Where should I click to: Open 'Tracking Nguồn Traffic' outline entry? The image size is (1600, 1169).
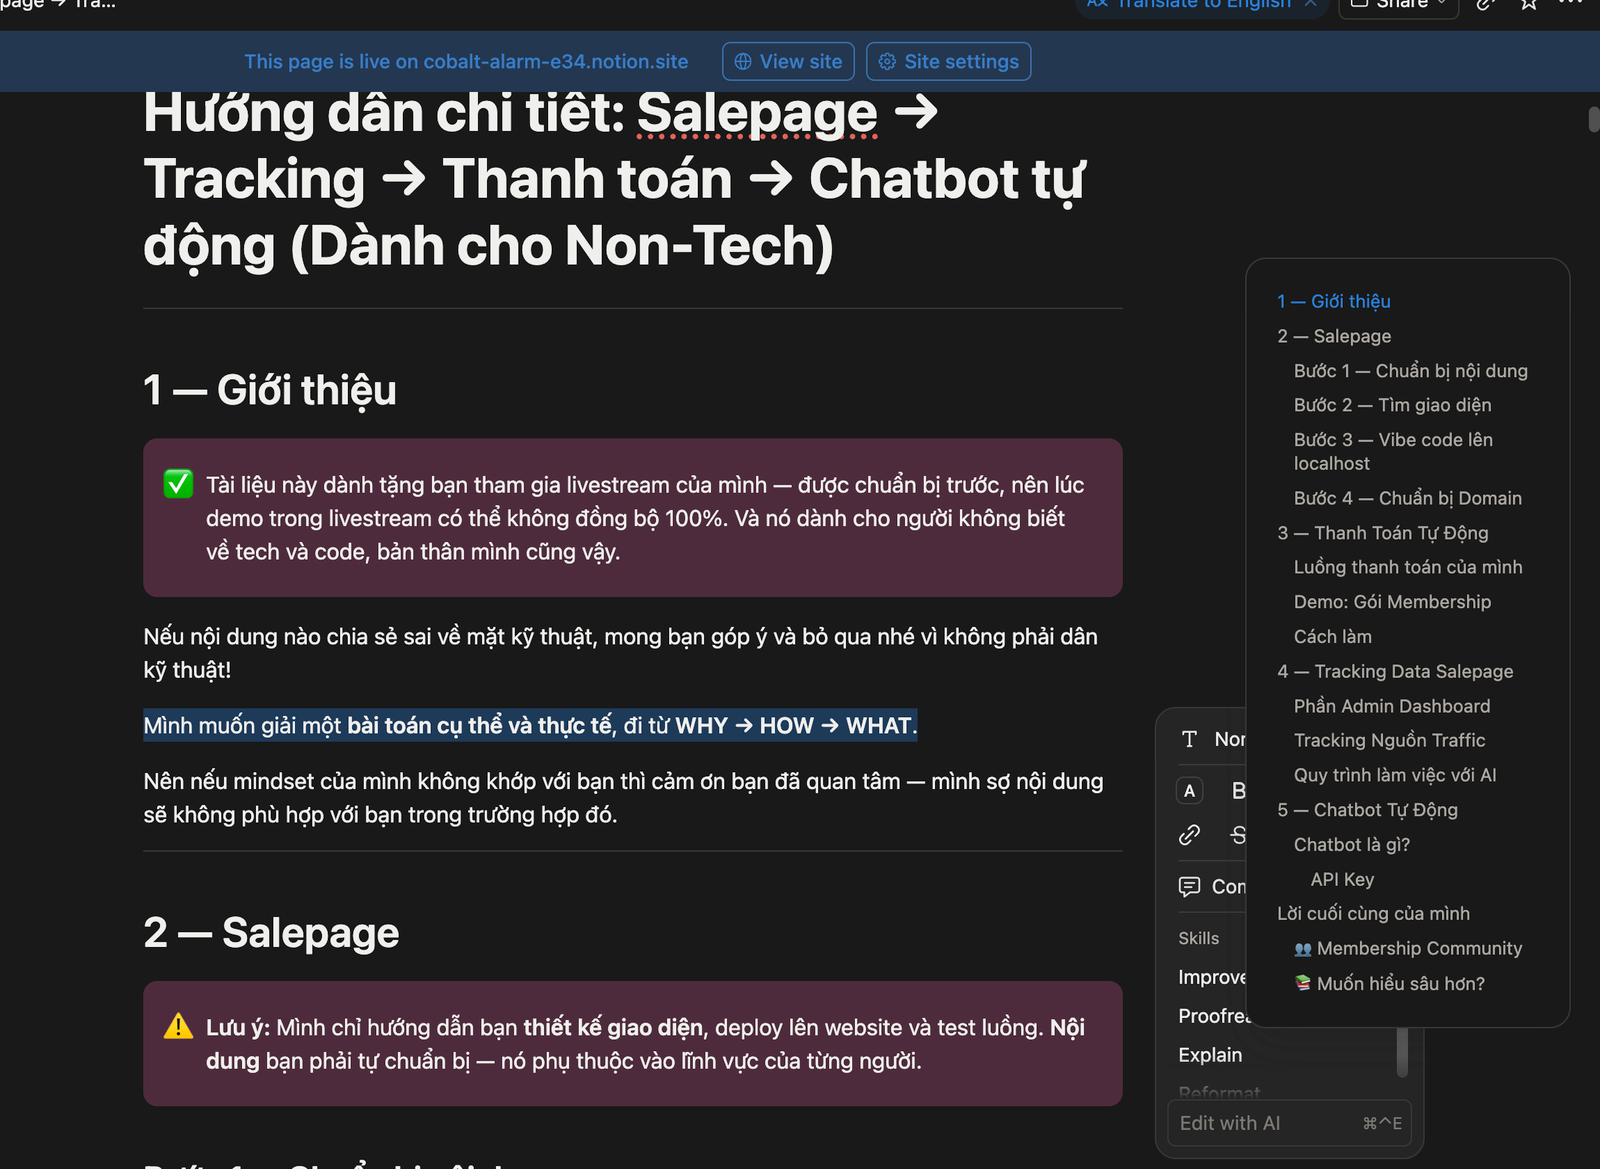1389,740
